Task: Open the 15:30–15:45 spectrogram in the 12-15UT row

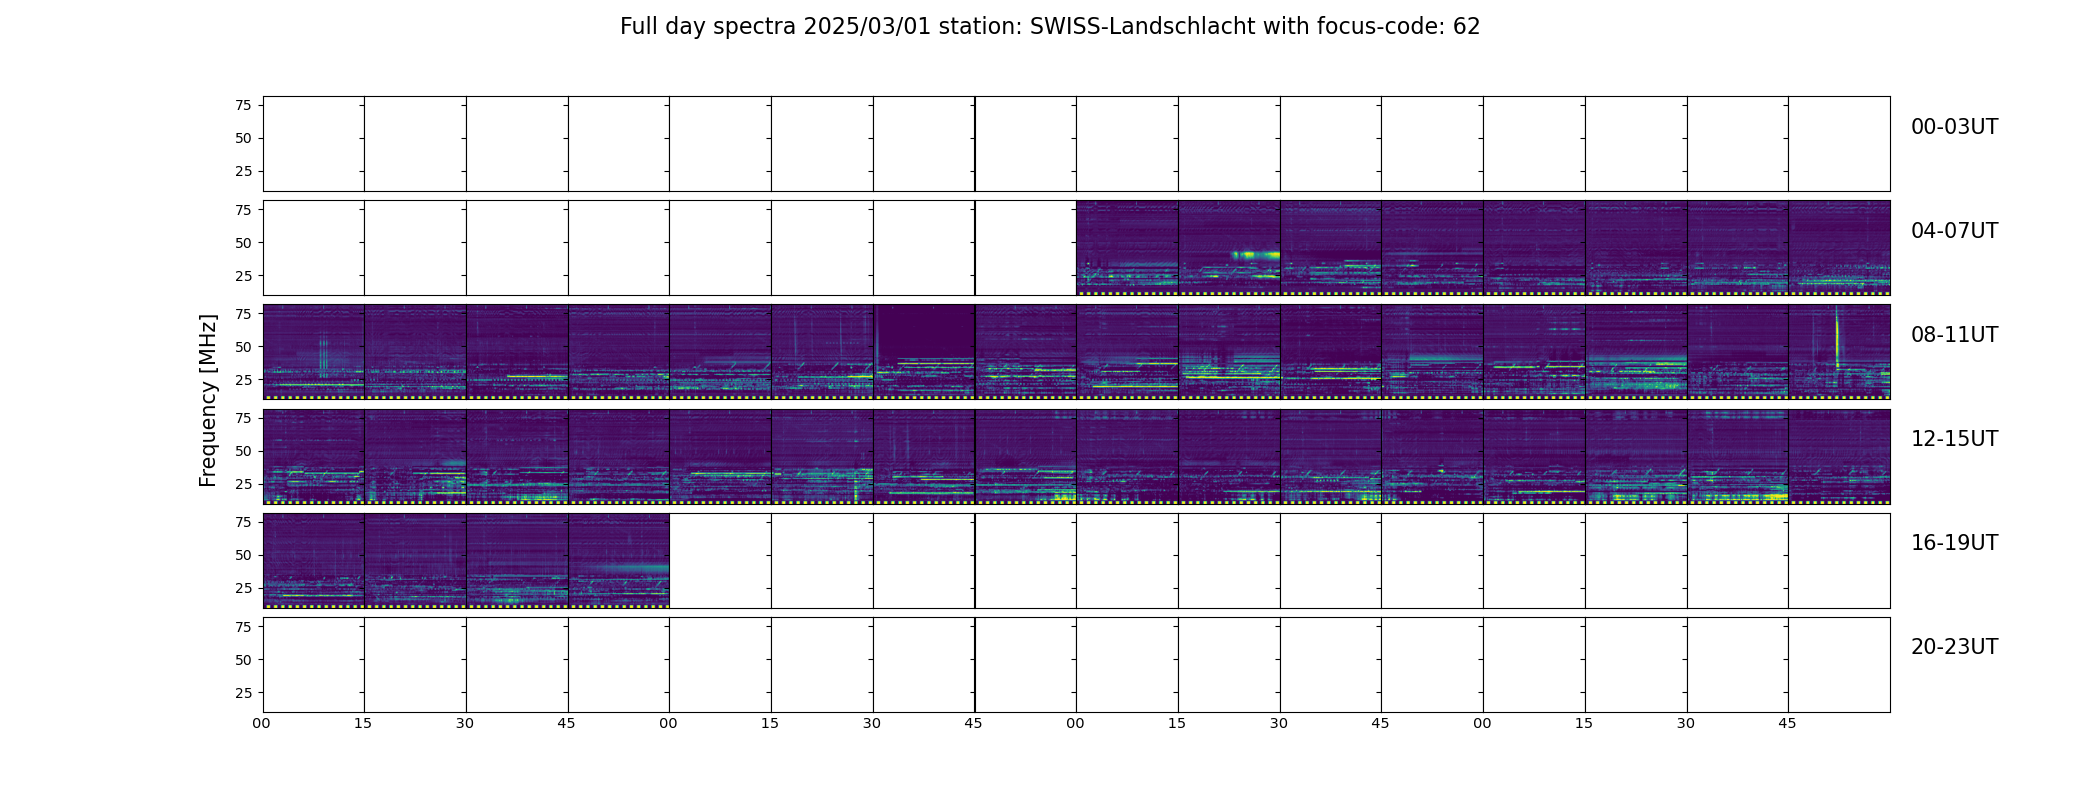Action: point(1737,456)
